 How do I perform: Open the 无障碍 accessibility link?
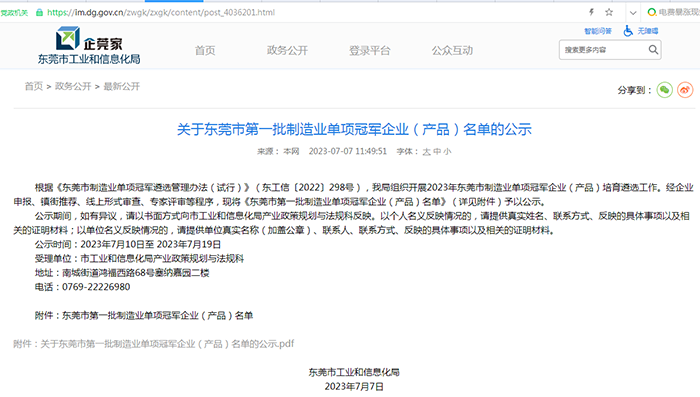click(x=648, y=31)
